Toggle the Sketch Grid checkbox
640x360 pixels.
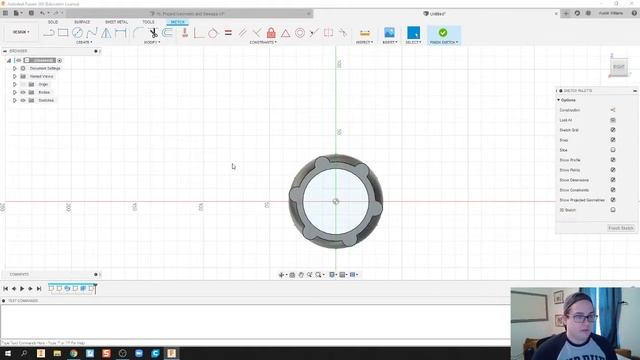click(613, 130)
